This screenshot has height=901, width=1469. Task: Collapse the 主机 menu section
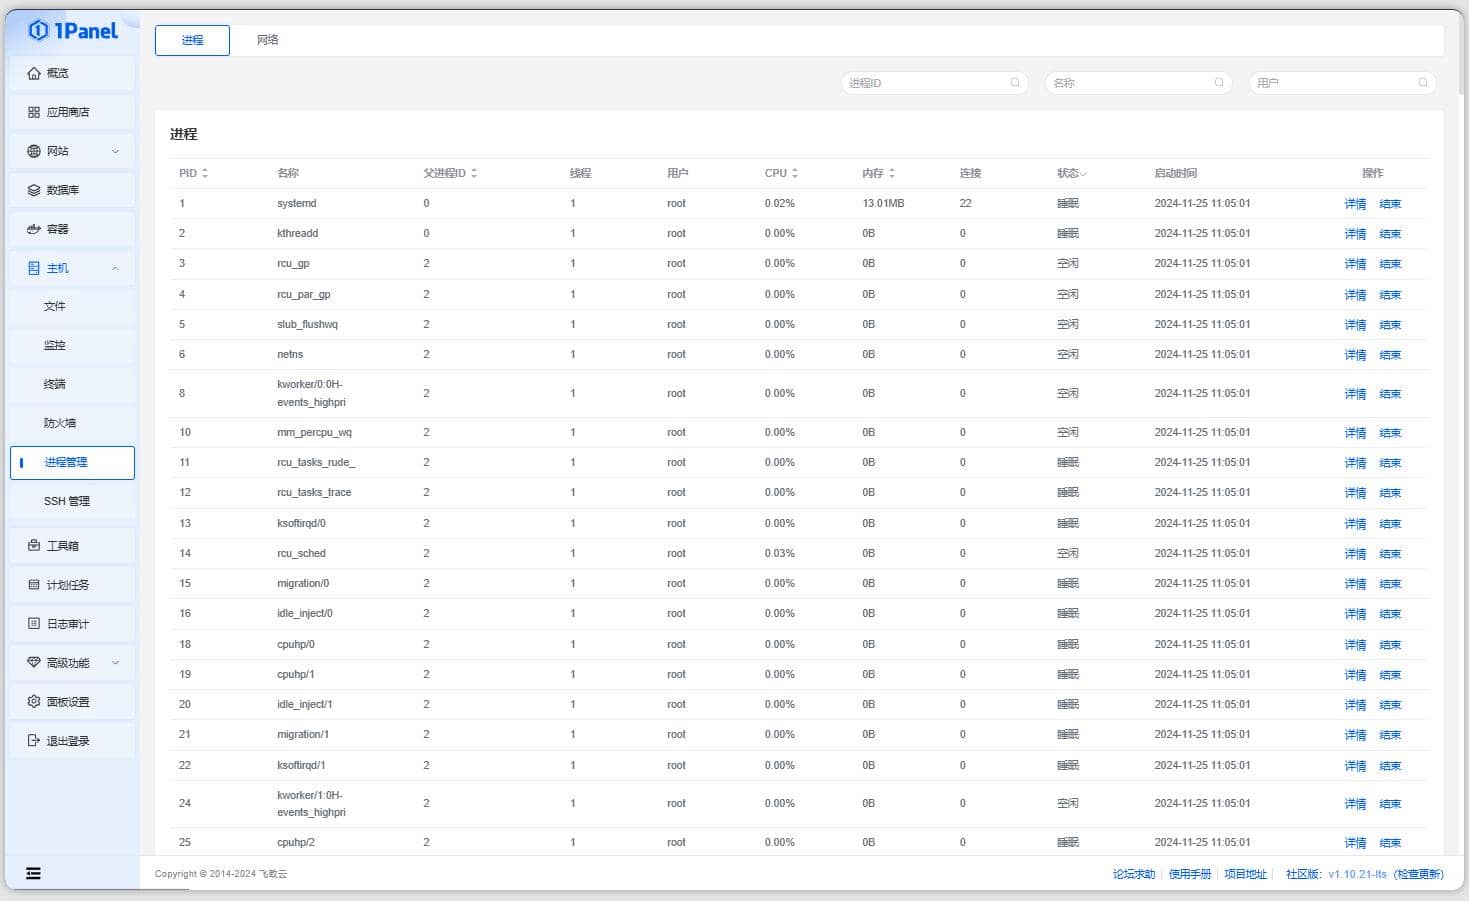click(x=115, y=268)
